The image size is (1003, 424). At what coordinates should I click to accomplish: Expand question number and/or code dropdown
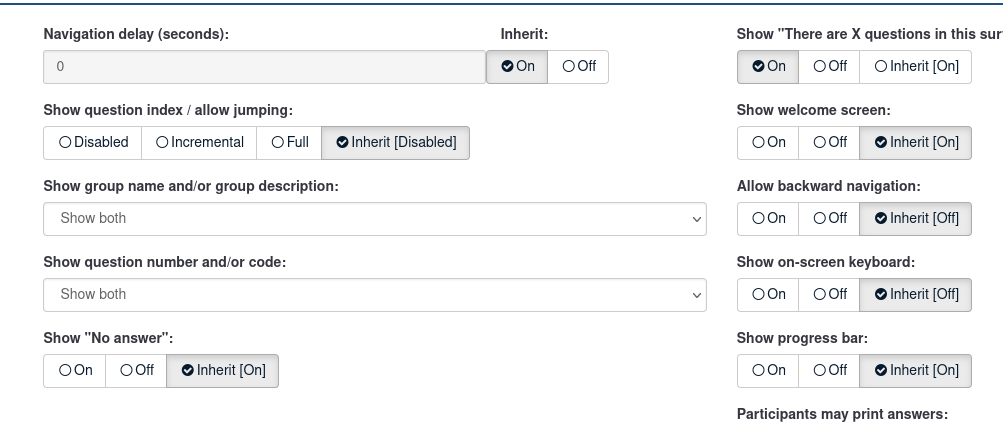click(374, 295)
